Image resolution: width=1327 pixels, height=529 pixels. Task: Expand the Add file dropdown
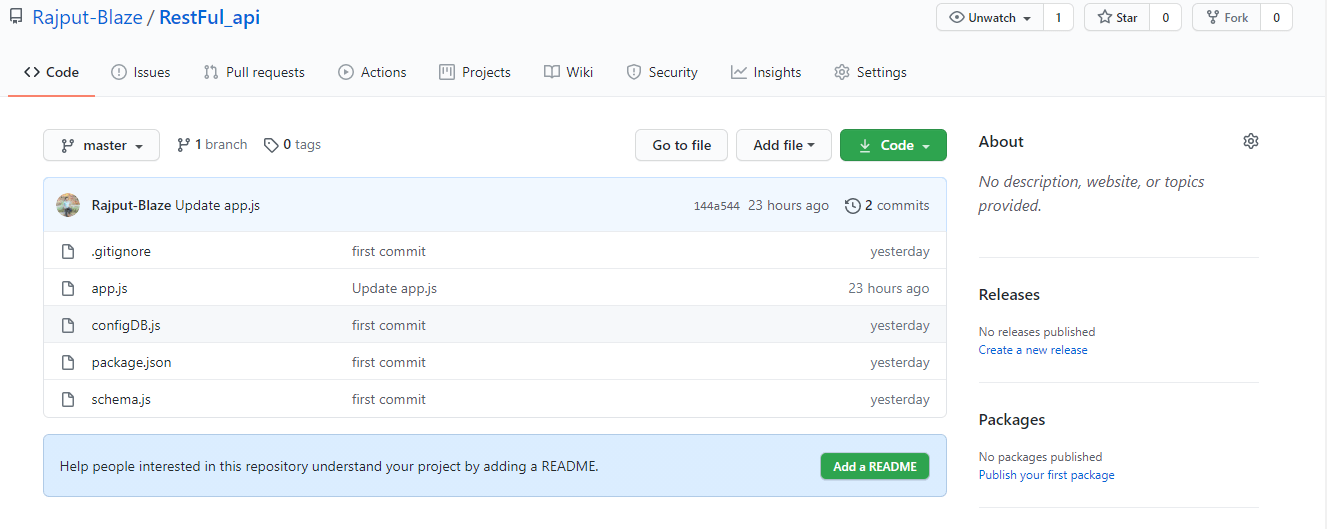(x=784, y=145)
